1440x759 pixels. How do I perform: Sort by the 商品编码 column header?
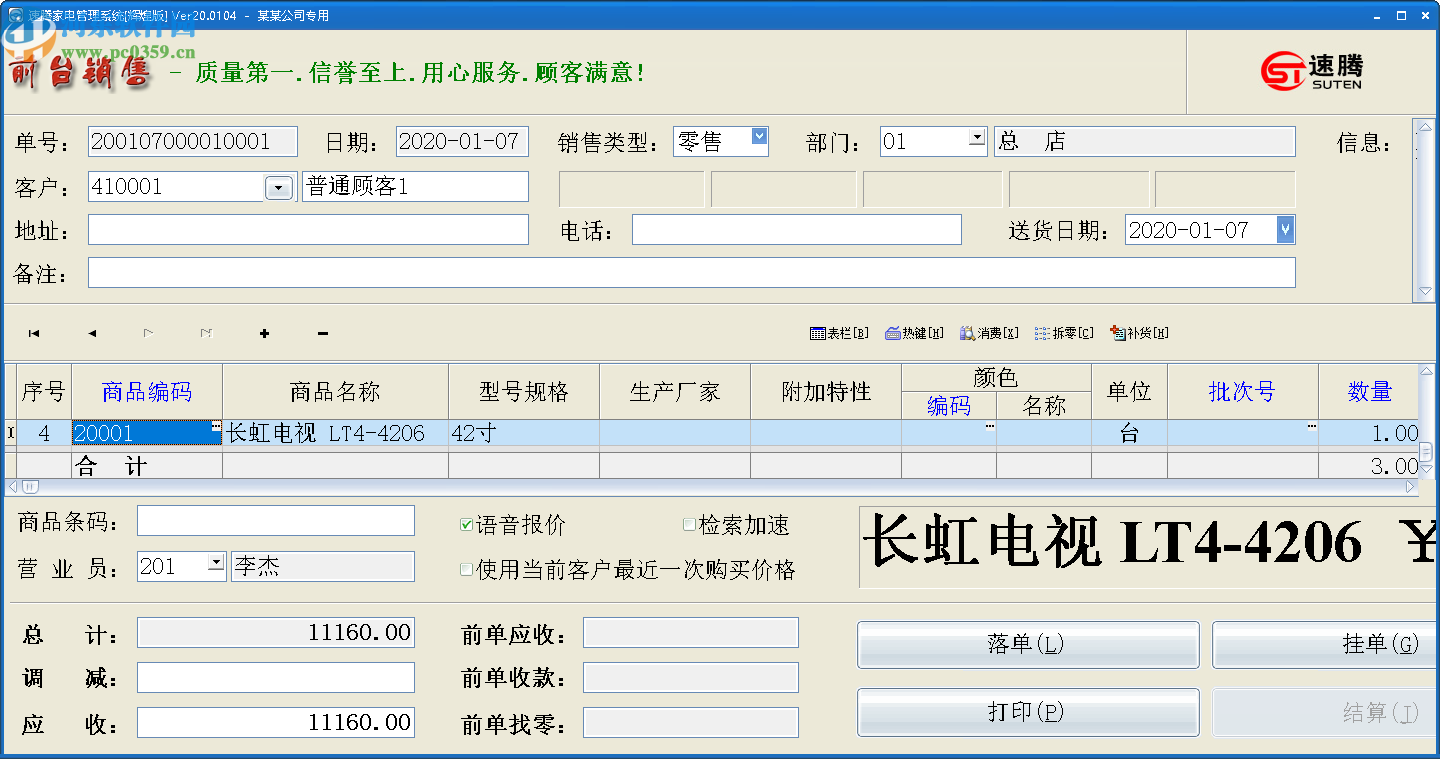tap(145, 391)
